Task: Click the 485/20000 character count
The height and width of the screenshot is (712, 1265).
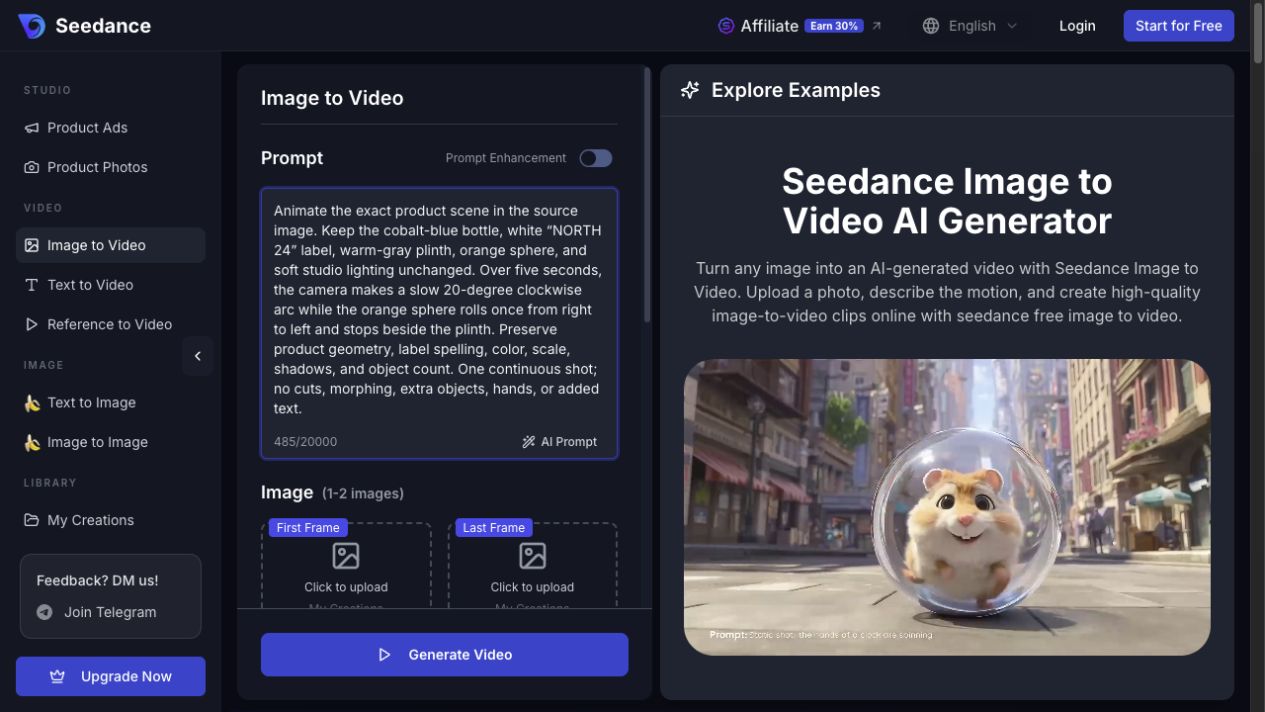Action: coord(306,442)
